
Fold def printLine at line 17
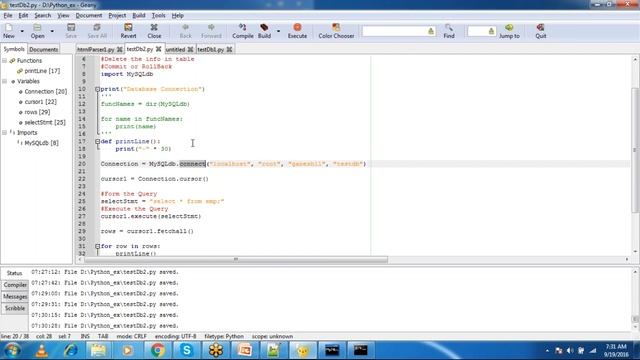pos(97,141)
